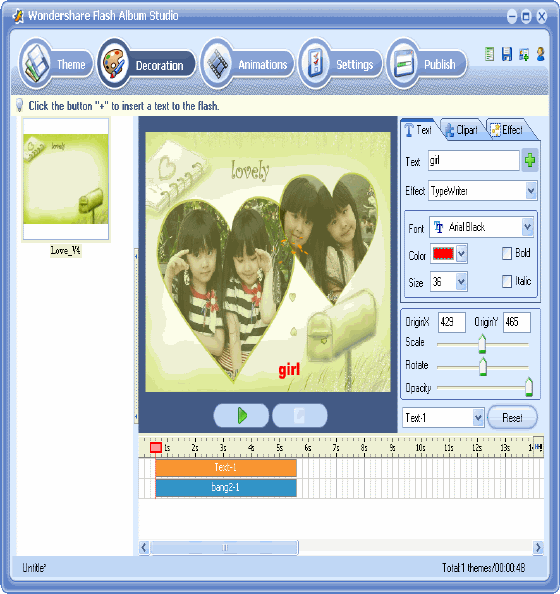Click the user profile icon in toolbar
This screenshot has height=594, width=560.
[x=541, y=54]
